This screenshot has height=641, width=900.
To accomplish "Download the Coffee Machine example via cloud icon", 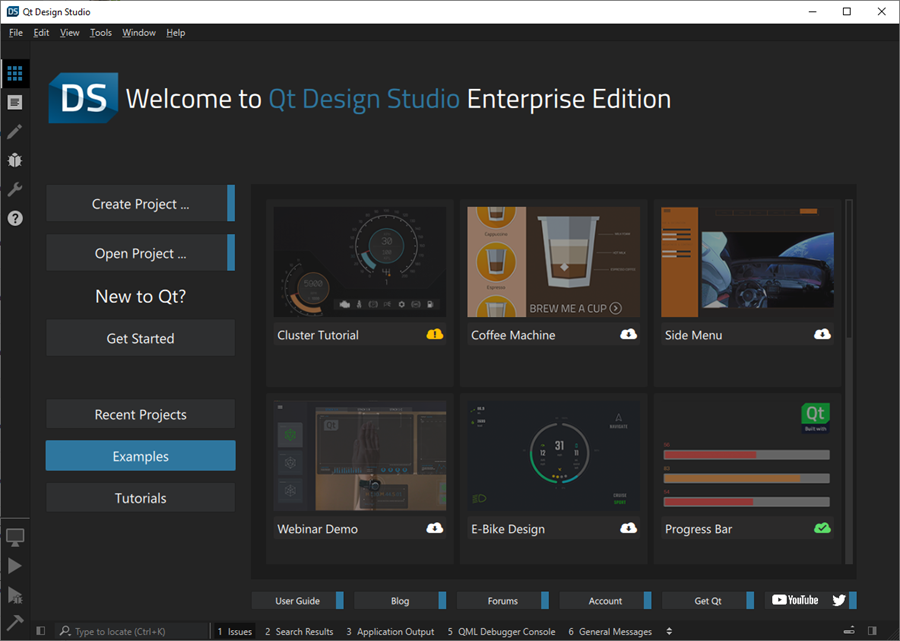I will point(628,334).
